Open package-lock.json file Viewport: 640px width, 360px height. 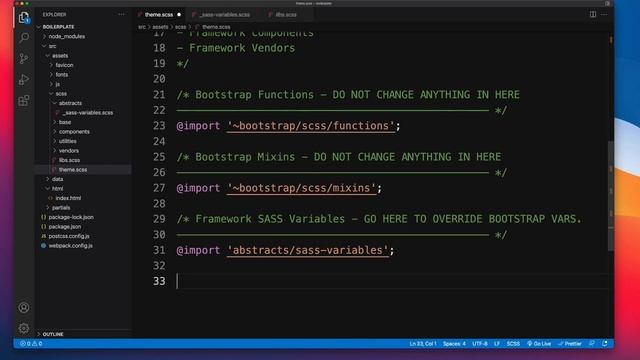click(x=71, y=217)
